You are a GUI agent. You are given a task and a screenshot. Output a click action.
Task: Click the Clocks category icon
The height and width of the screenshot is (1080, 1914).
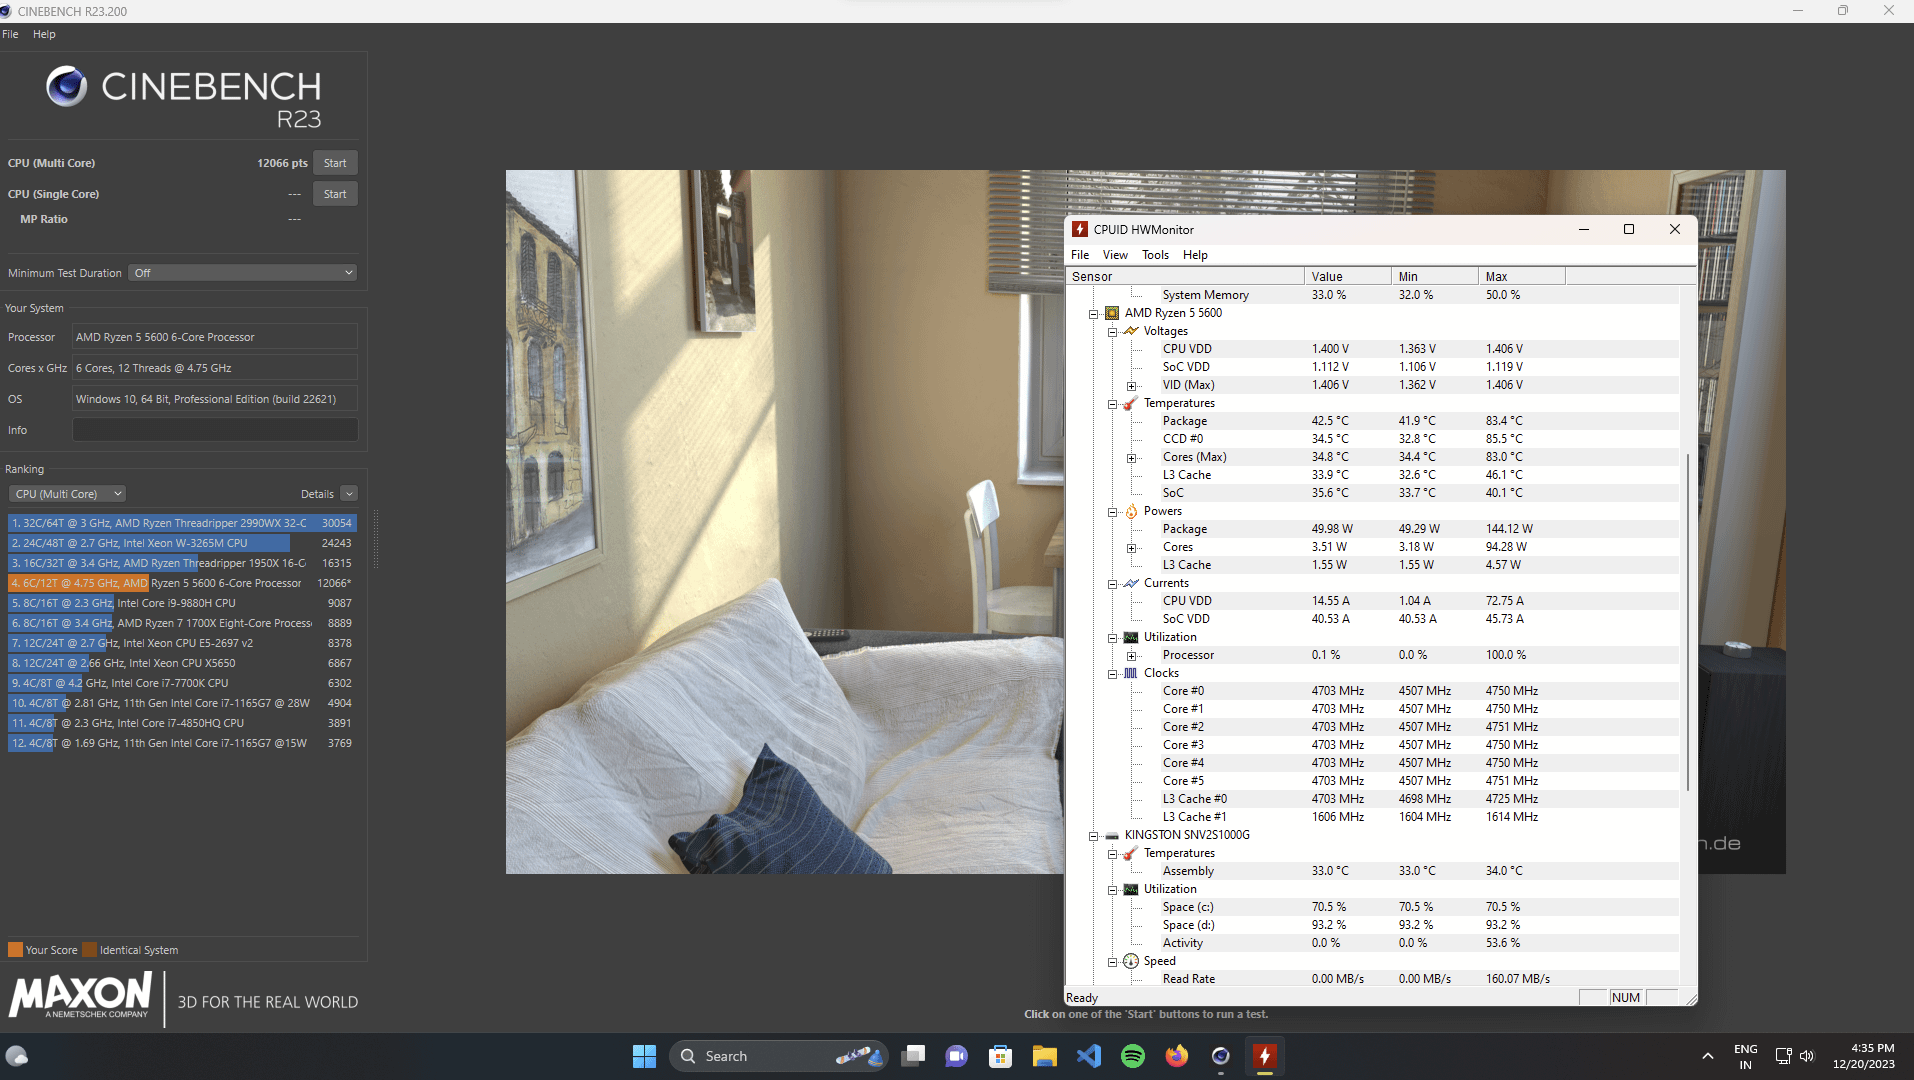tap(1131, 673)
